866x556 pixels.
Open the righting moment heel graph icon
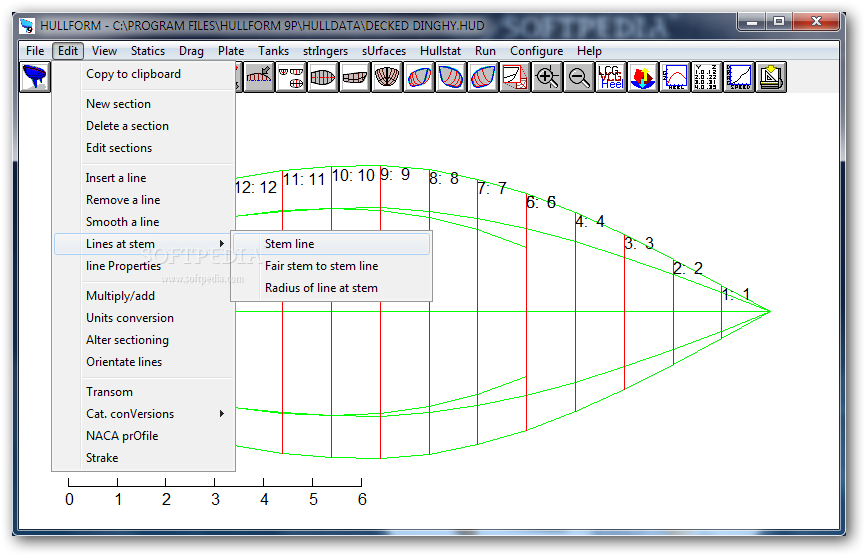tap(675, 77)
